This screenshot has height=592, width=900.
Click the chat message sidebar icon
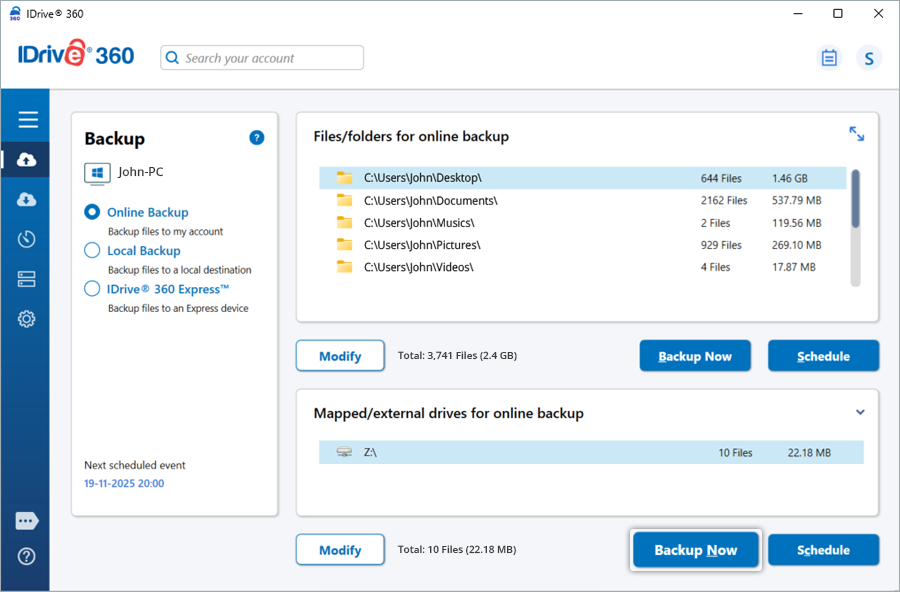click(x=27, y=521)
